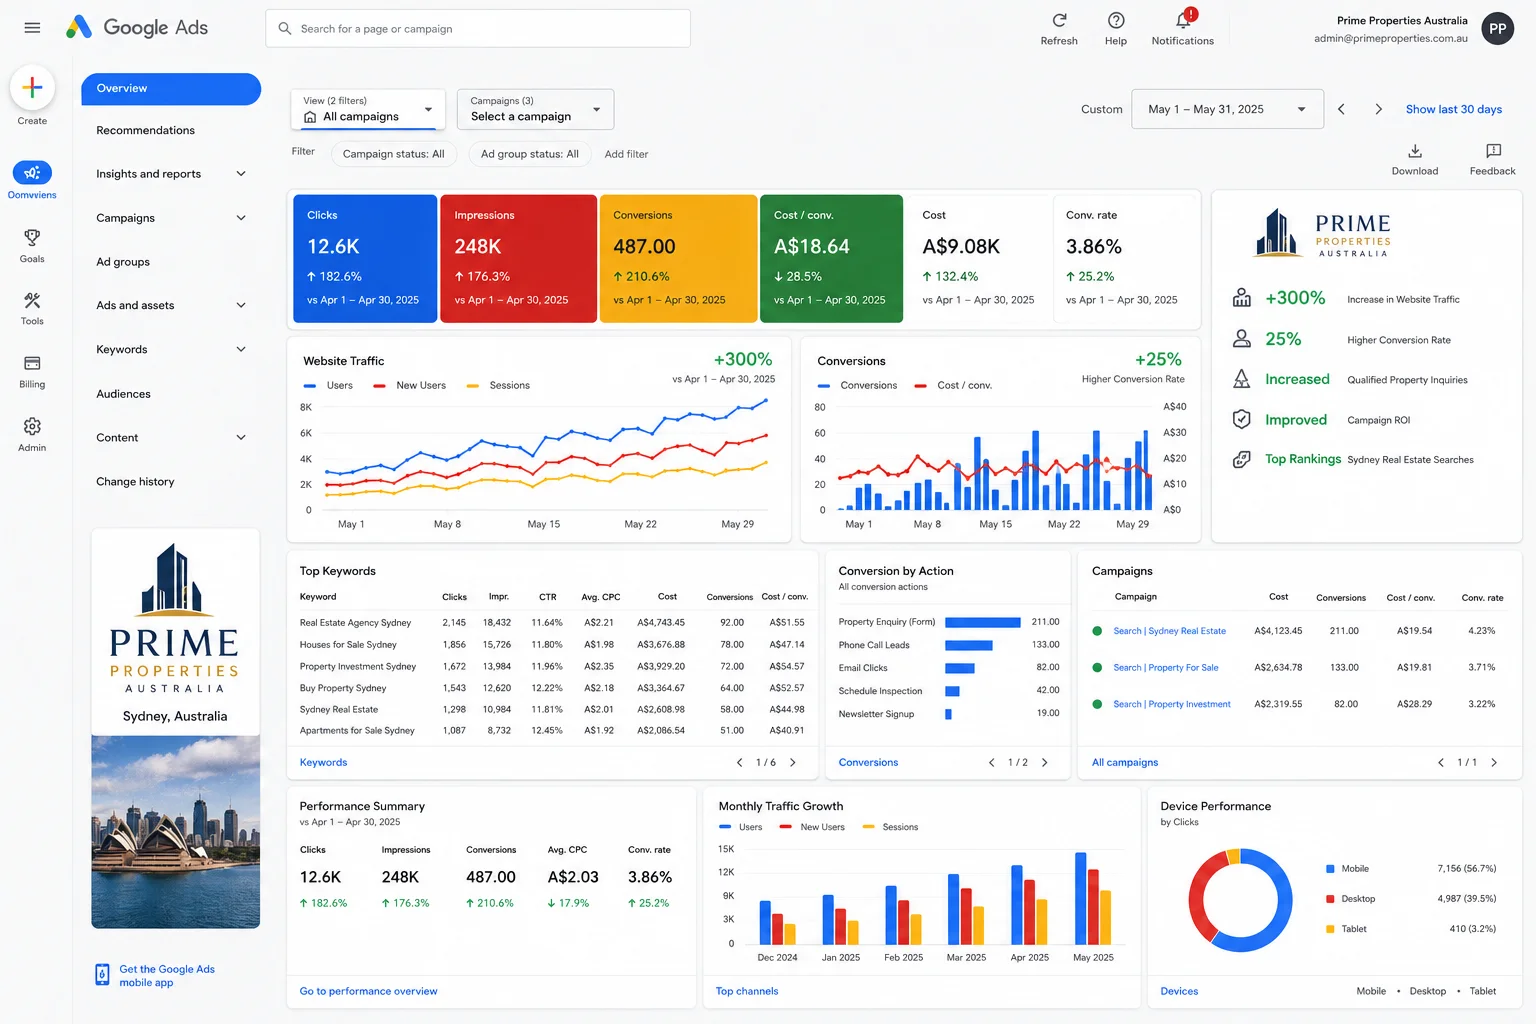Click the Sydney Opera House photo

175,832
